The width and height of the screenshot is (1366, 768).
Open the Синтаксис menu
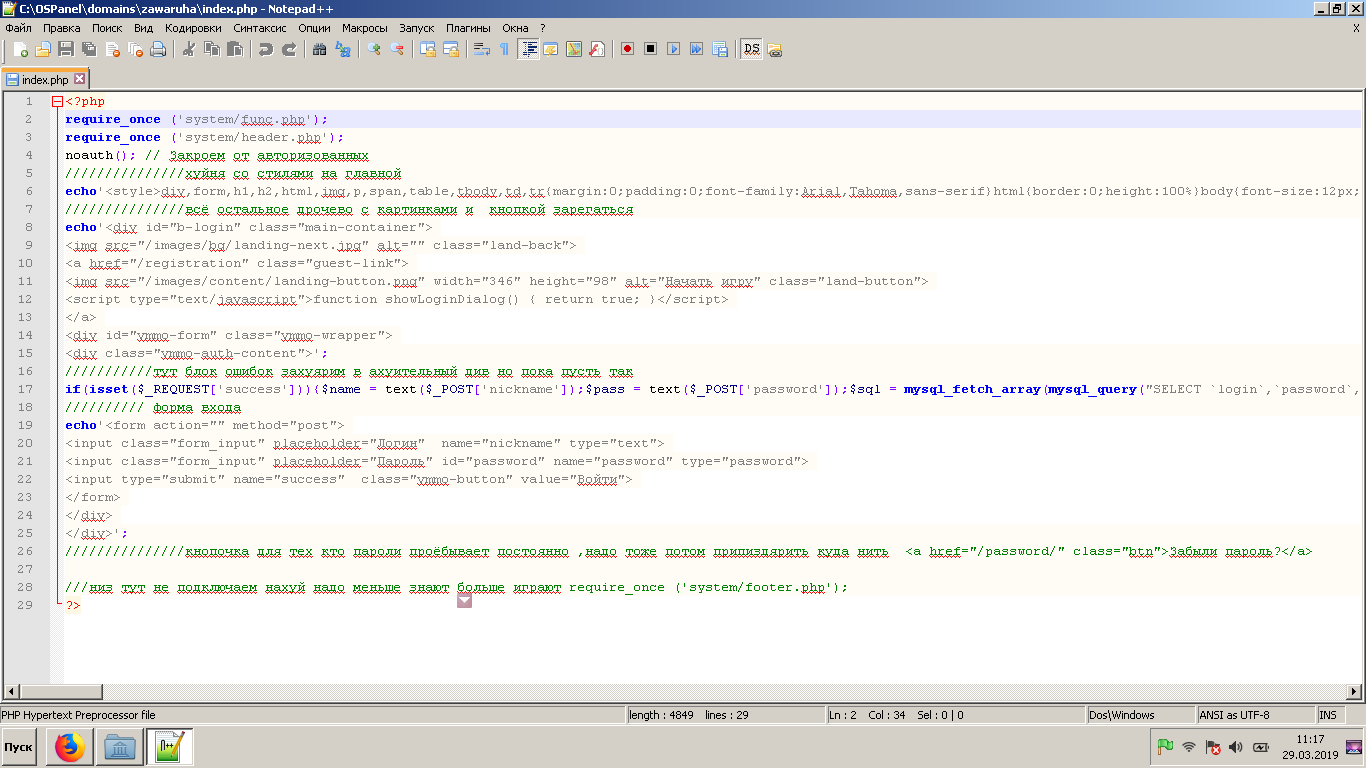tap(260, 28)
